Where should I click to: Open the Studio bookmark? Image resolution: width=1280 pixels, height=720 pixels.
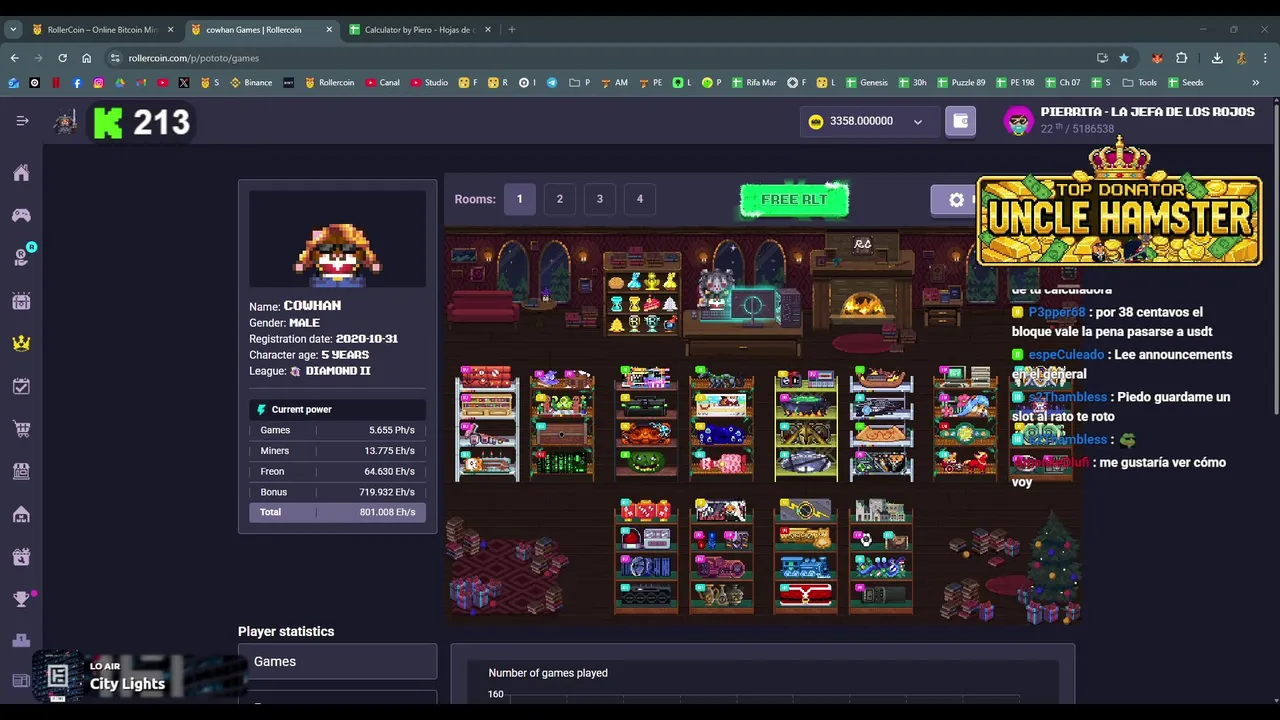point(430,83)
